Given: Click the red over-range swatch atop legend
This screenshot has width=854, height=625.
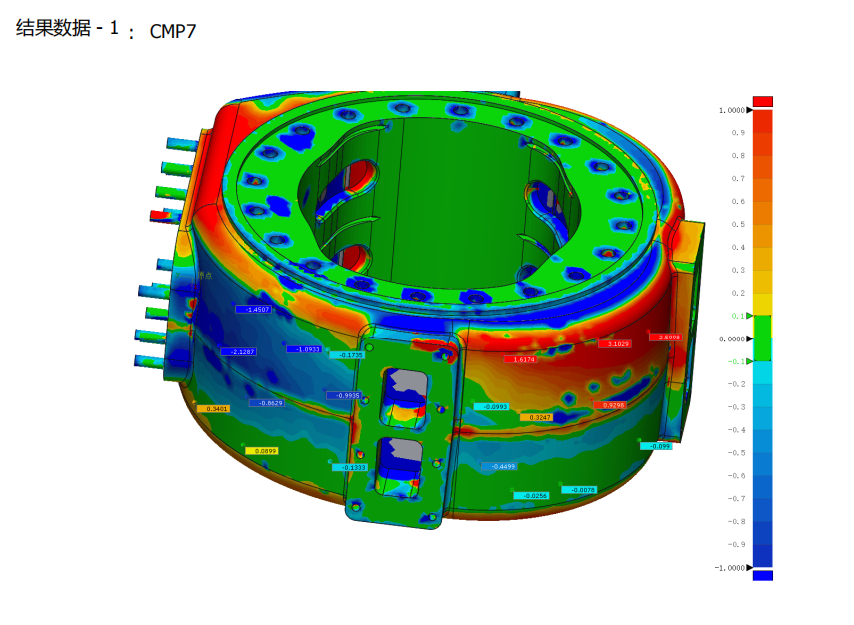Looking at the screenshot, I should (x=762, y=101).
